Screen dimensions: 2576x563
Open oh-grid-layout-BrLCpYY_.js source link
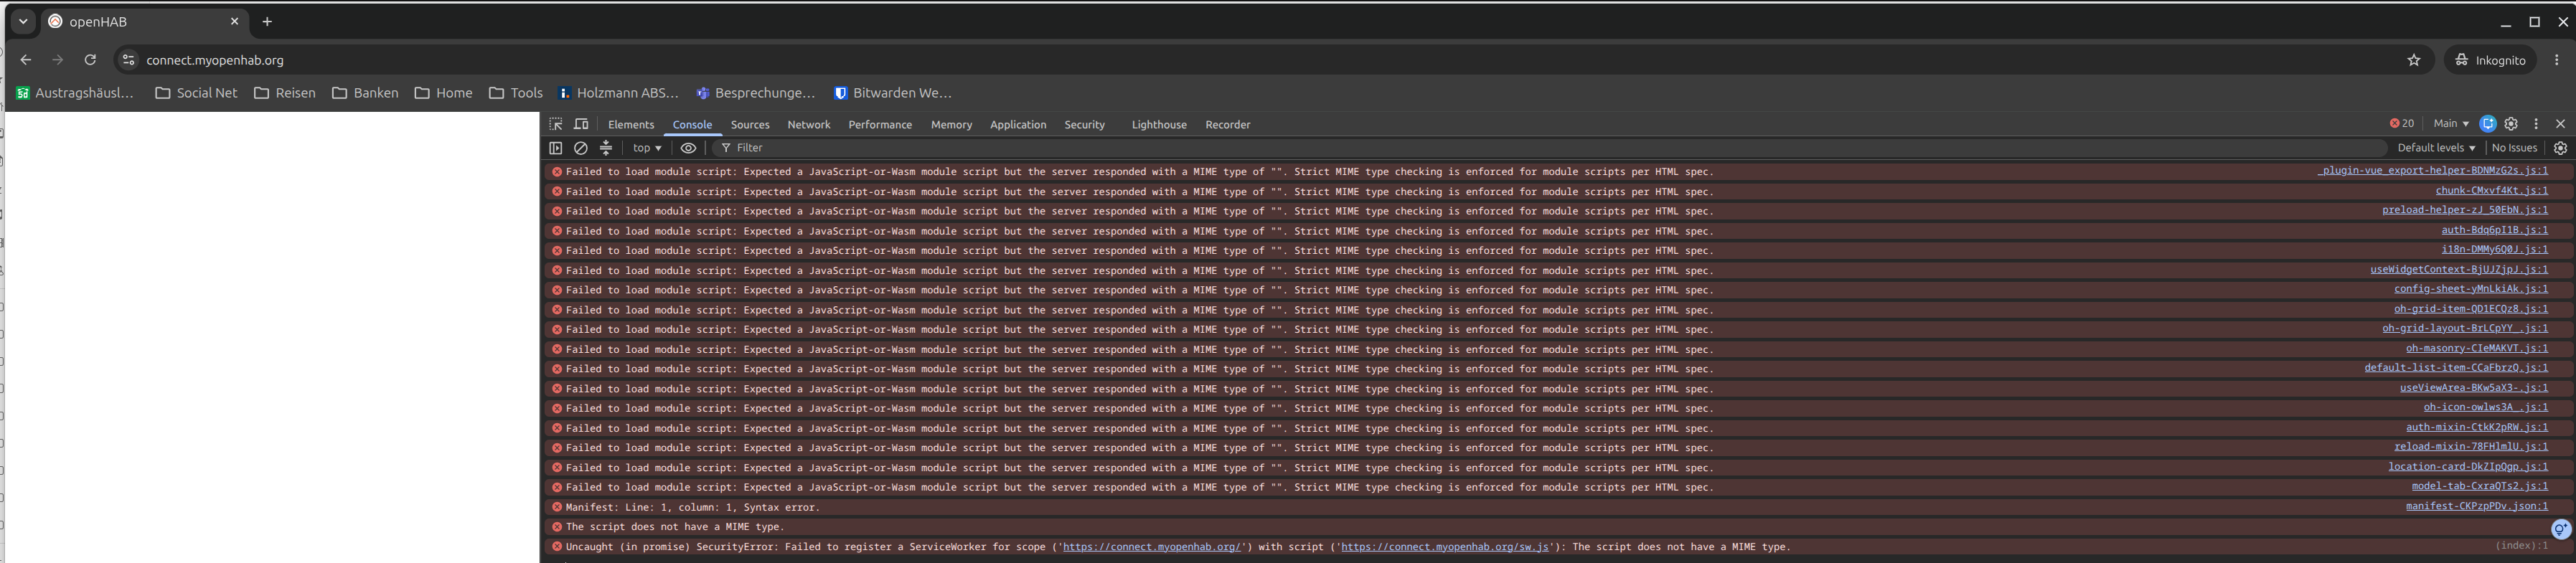click(2465, 329)
